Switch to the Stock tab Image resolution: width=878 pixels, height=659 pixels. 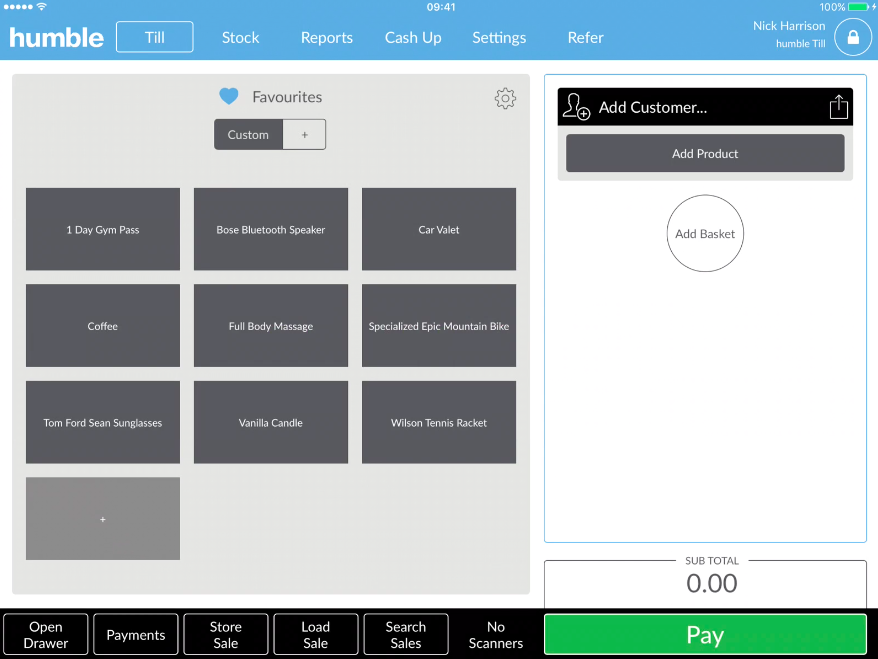(240, 38)
